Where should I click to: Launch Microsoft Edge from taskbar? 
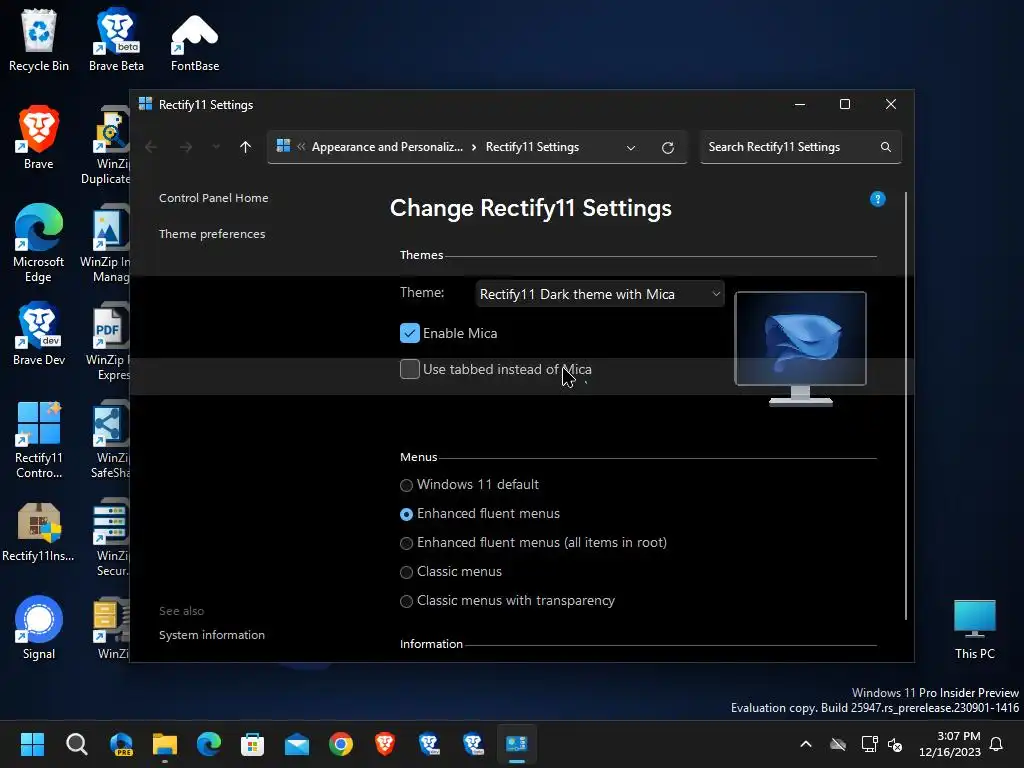[209, 744]
